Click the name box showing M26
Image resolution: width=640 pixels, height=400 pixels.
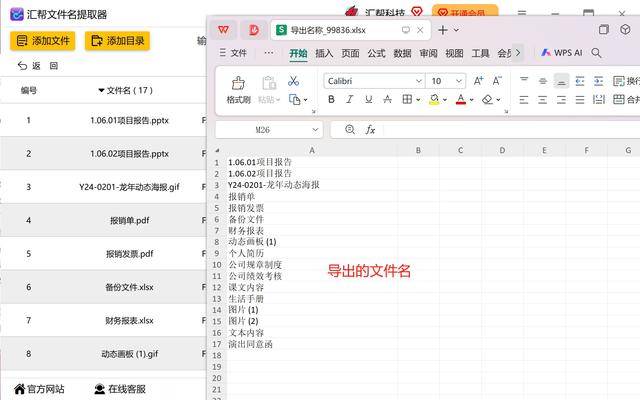click(x=269, y=130)
